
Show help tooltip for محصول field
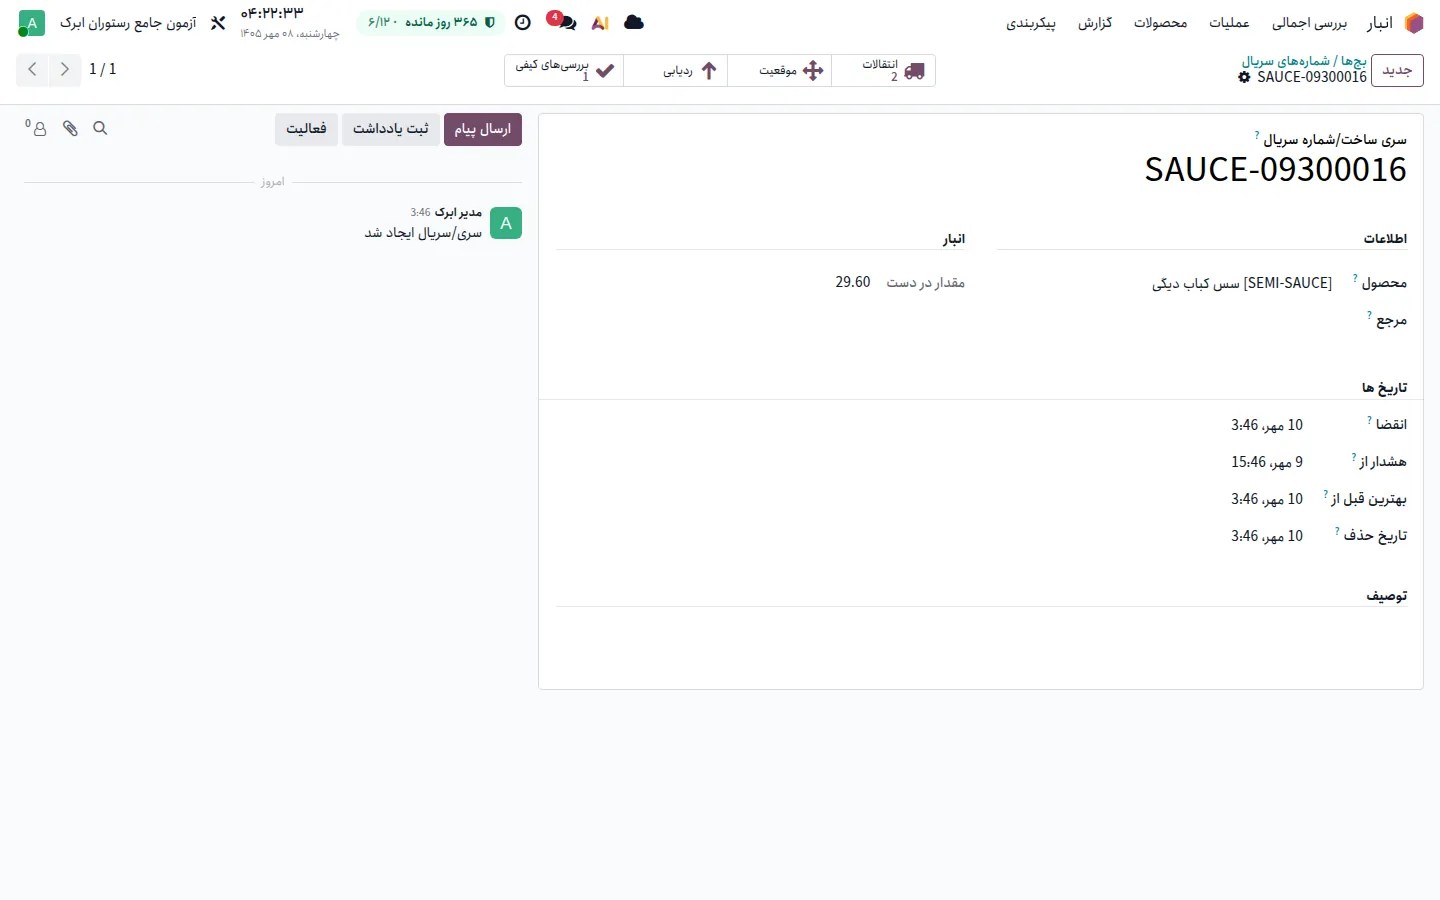[1355, 277]
